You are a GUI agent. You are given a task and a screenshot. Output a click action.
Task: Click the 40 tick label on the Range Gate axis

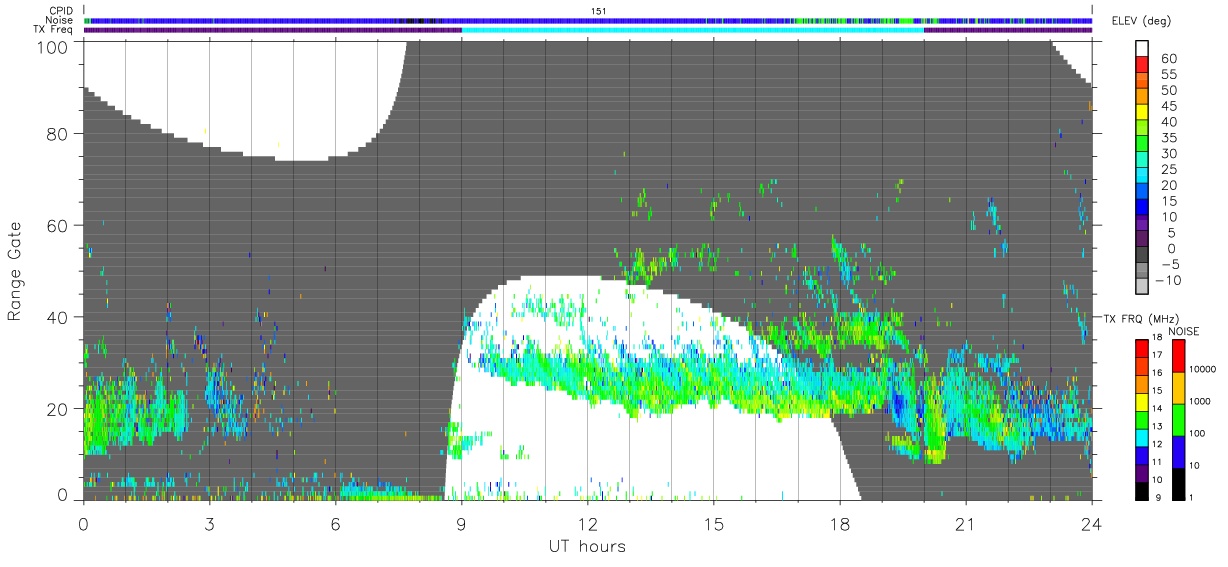59,317
